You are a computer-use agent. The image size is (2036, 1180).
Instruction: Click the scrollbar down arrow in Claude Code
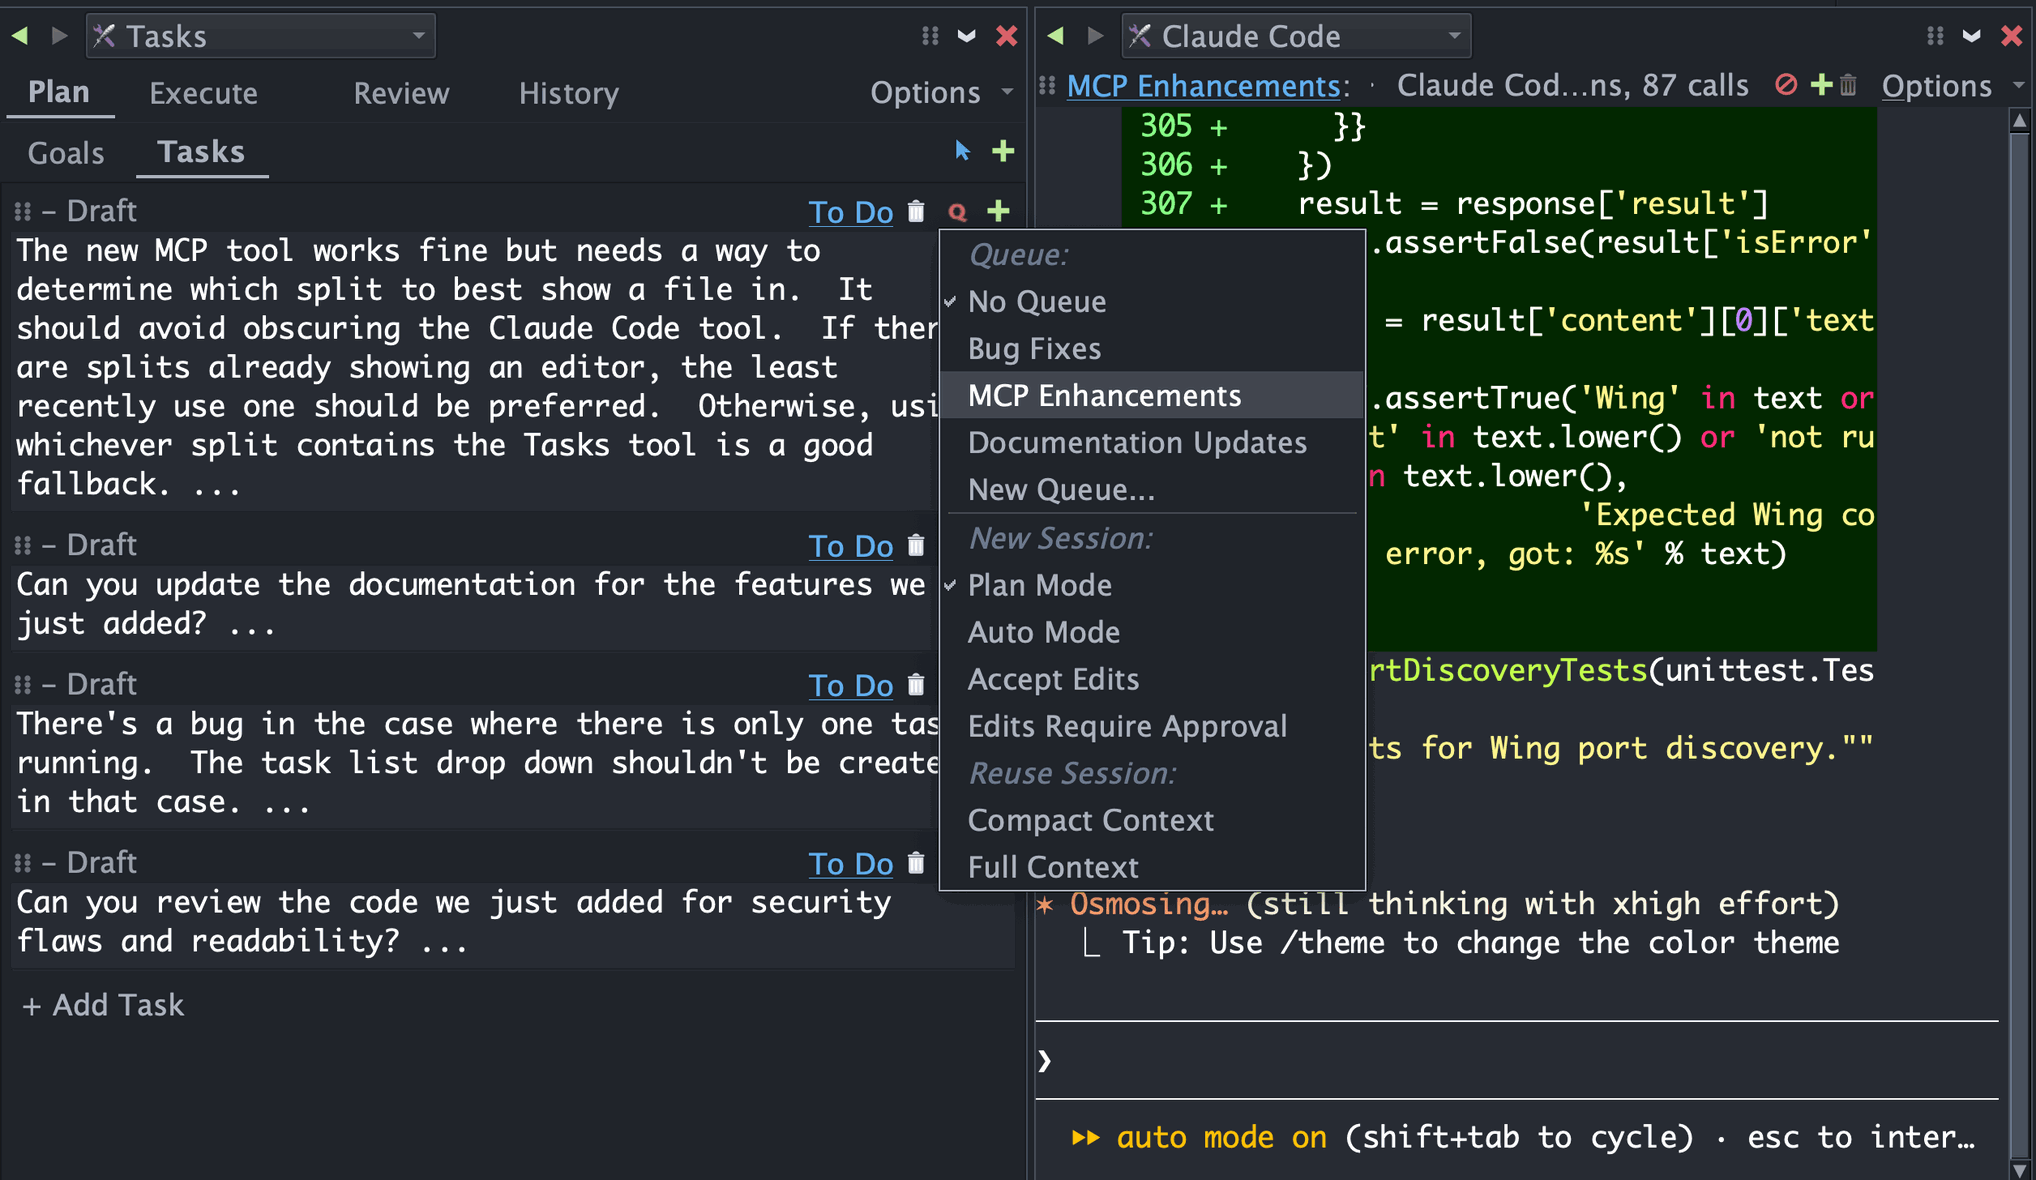click(2019, 1169)
